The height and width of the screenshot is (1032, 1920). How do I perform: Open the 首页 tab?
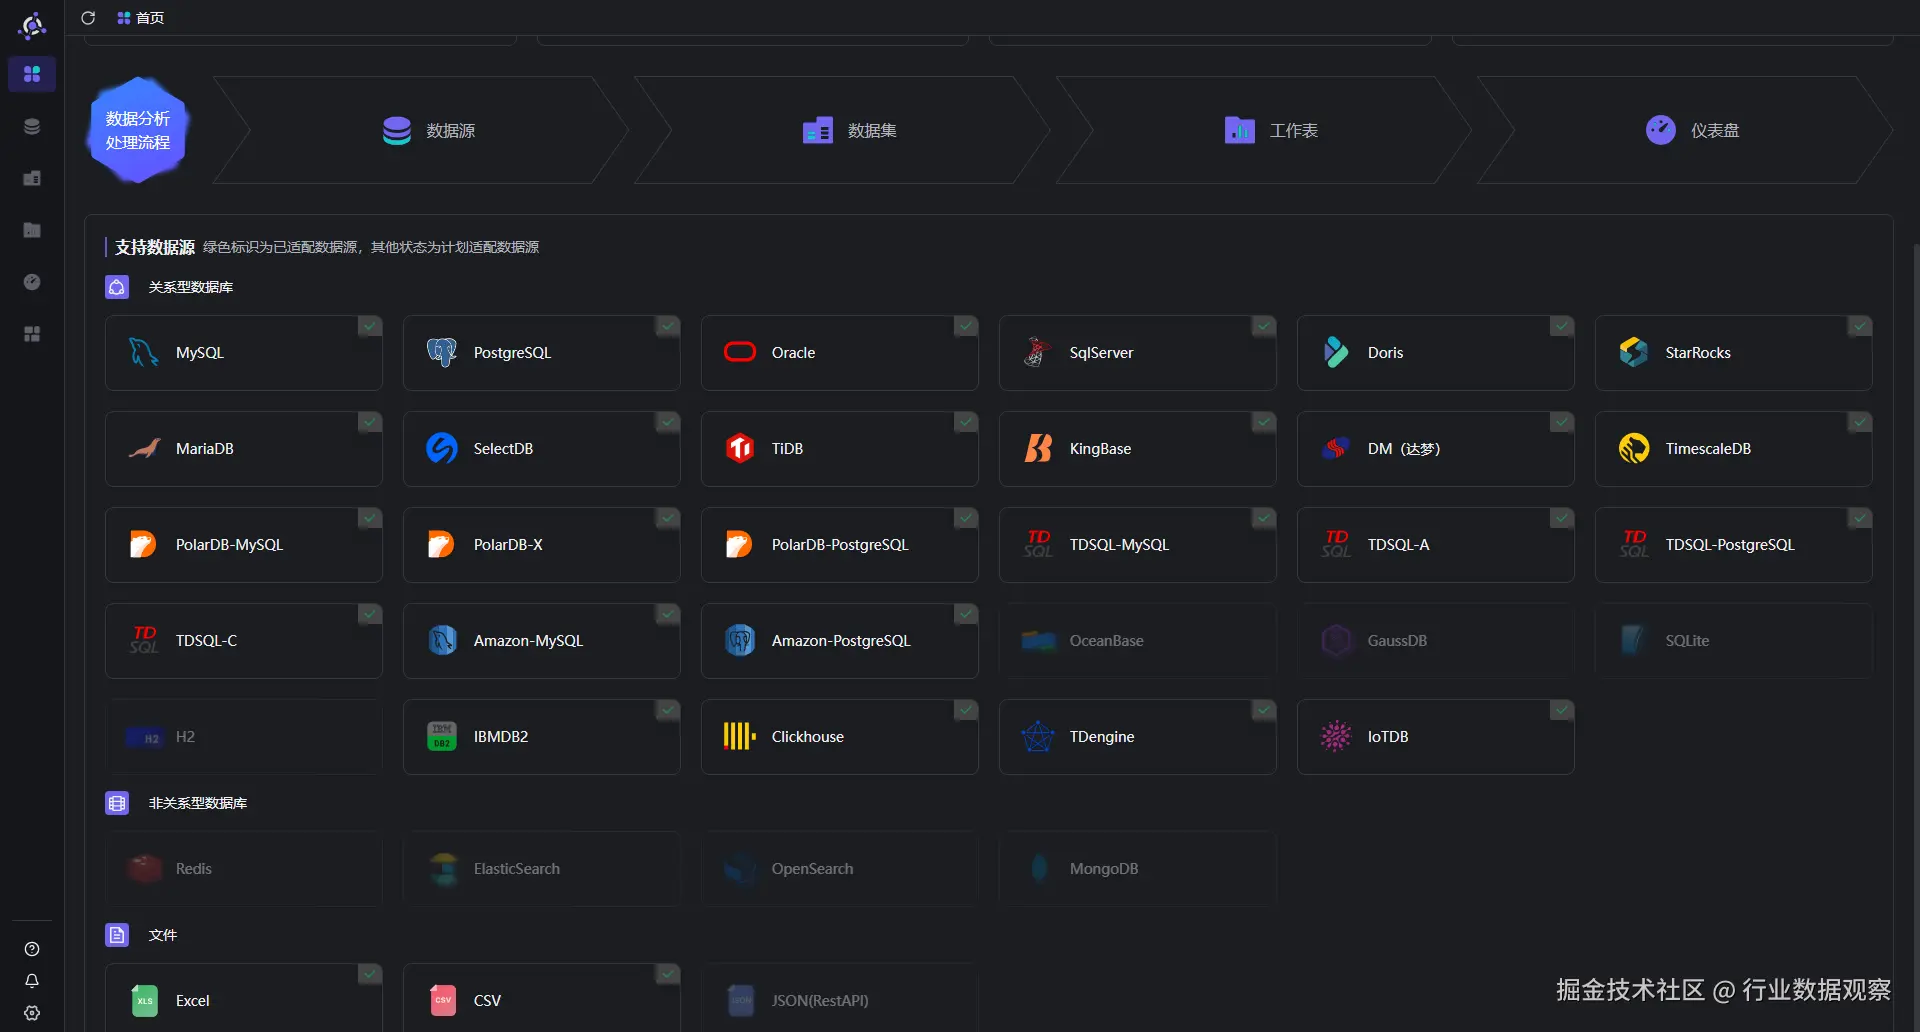[140, 18]
